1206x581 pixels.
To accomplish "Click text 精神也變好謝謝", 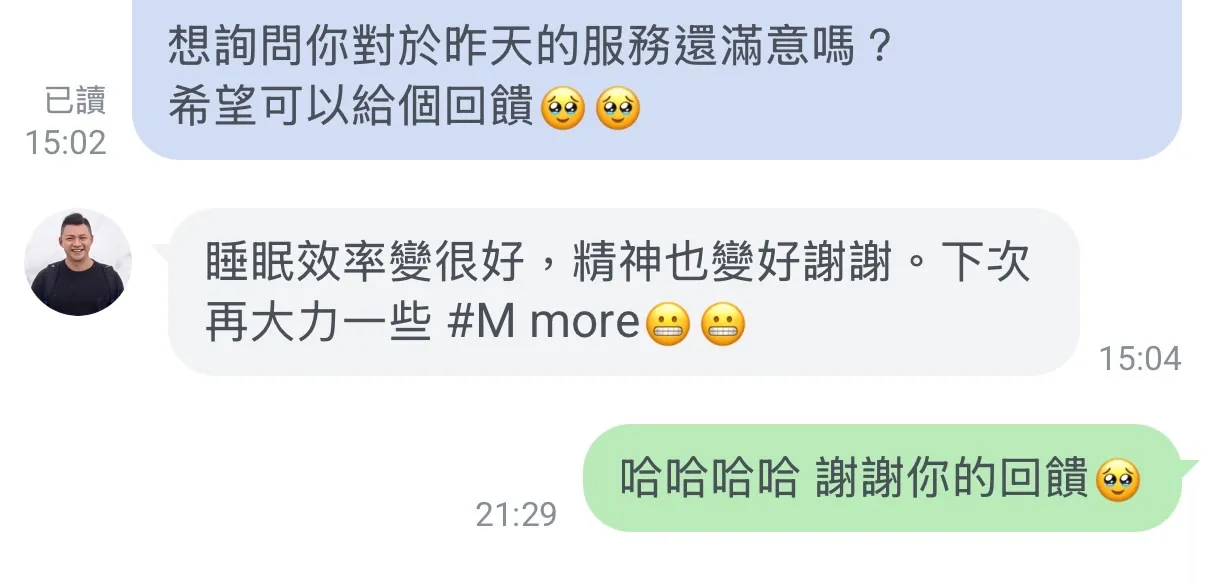I will click(733, 263).
